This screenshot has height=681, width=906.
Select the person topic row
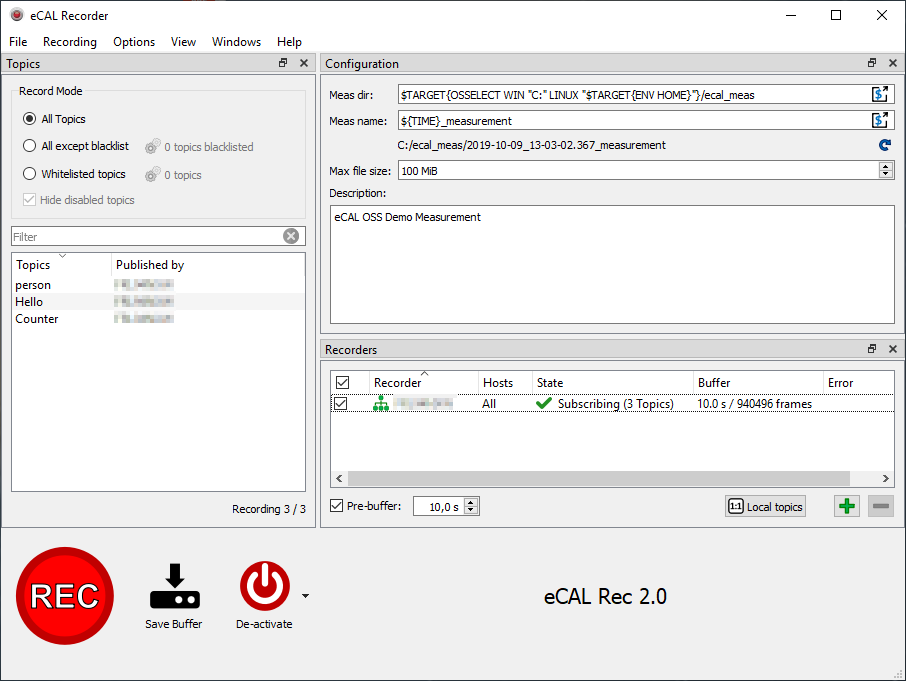(x=158, y=285)
